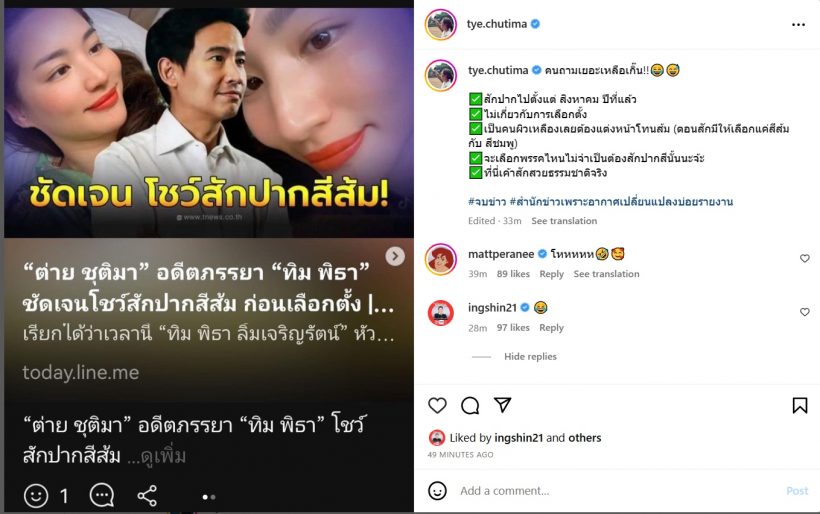
Task: Click the Add a comment field
Action: [617, 490]
